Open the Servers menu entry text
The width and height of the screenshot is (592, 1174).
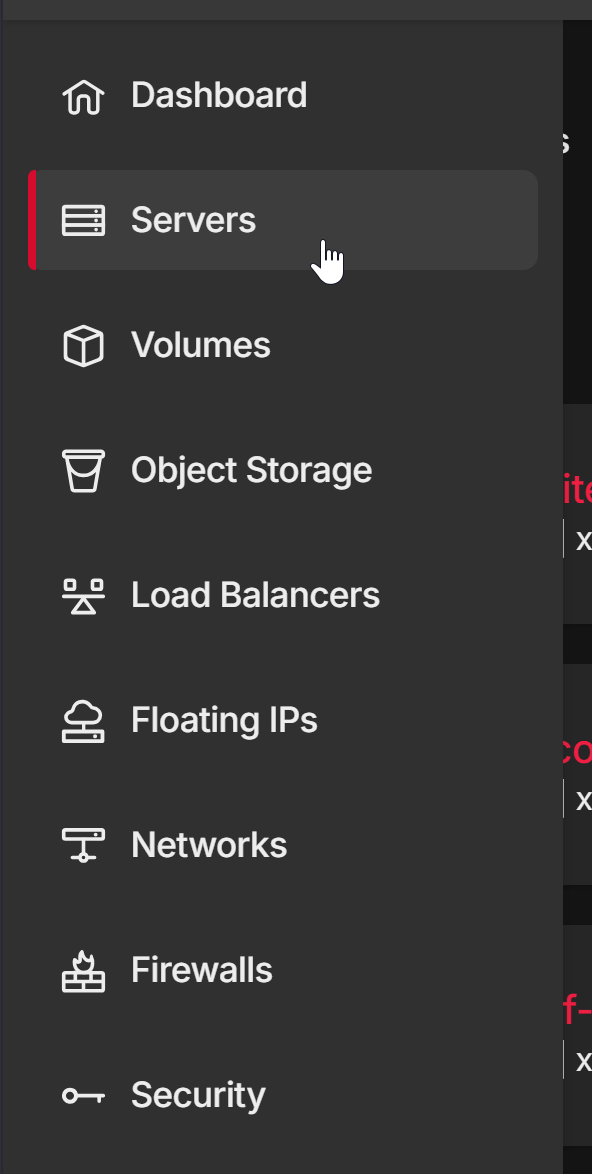[x=194, y=220]
